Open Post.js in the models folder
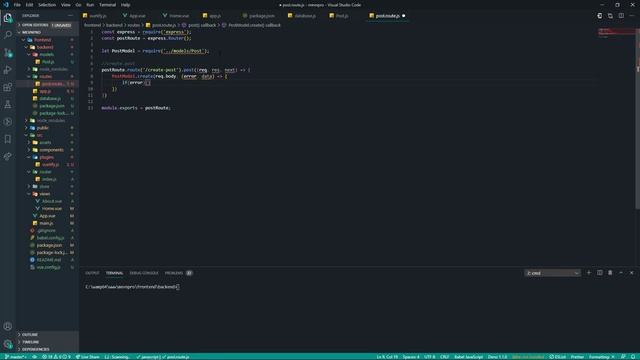Image resolution: width=640 pixels, height=360 pixels. 48,62
